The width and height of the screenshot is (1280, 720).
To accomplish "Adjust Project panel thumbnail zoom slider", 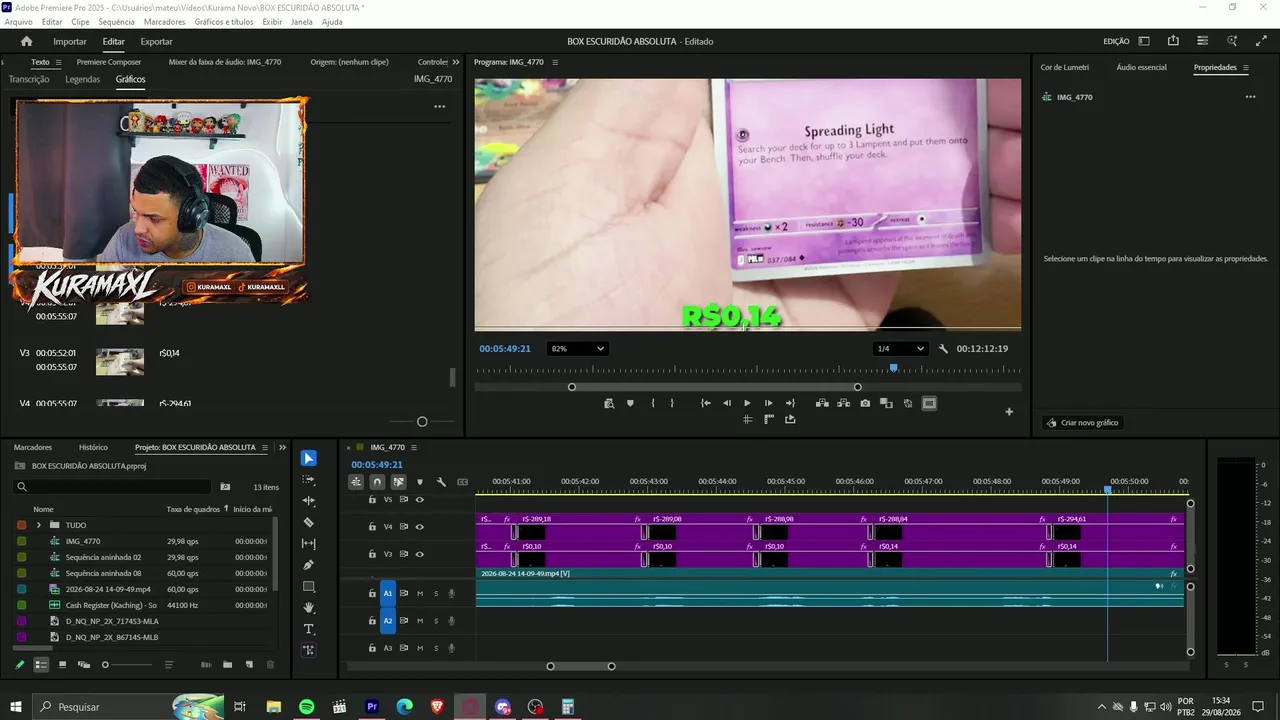I will [105, 665].
